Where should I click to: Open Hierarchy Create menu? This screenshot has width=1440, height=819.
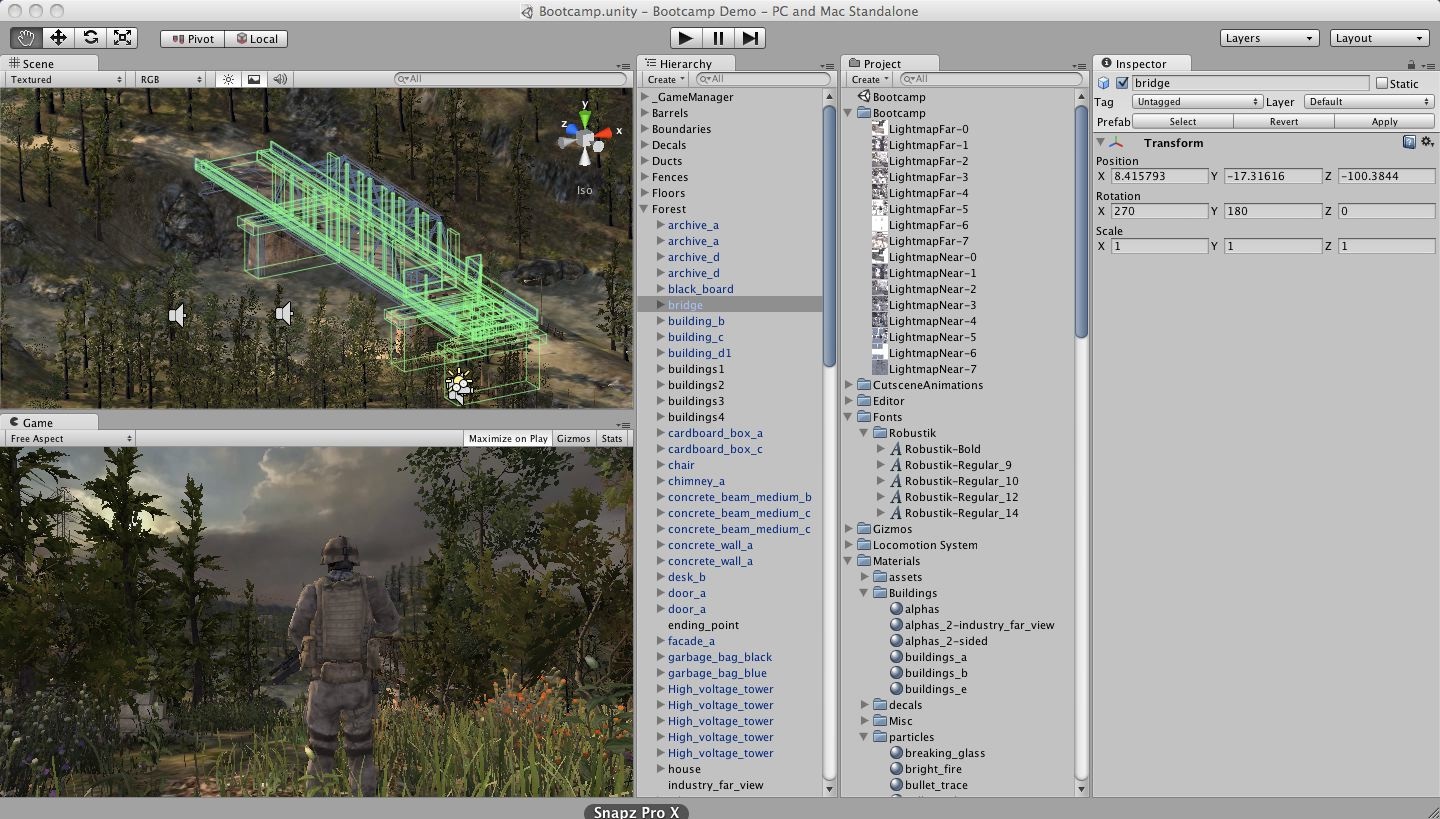coord(665,79)
